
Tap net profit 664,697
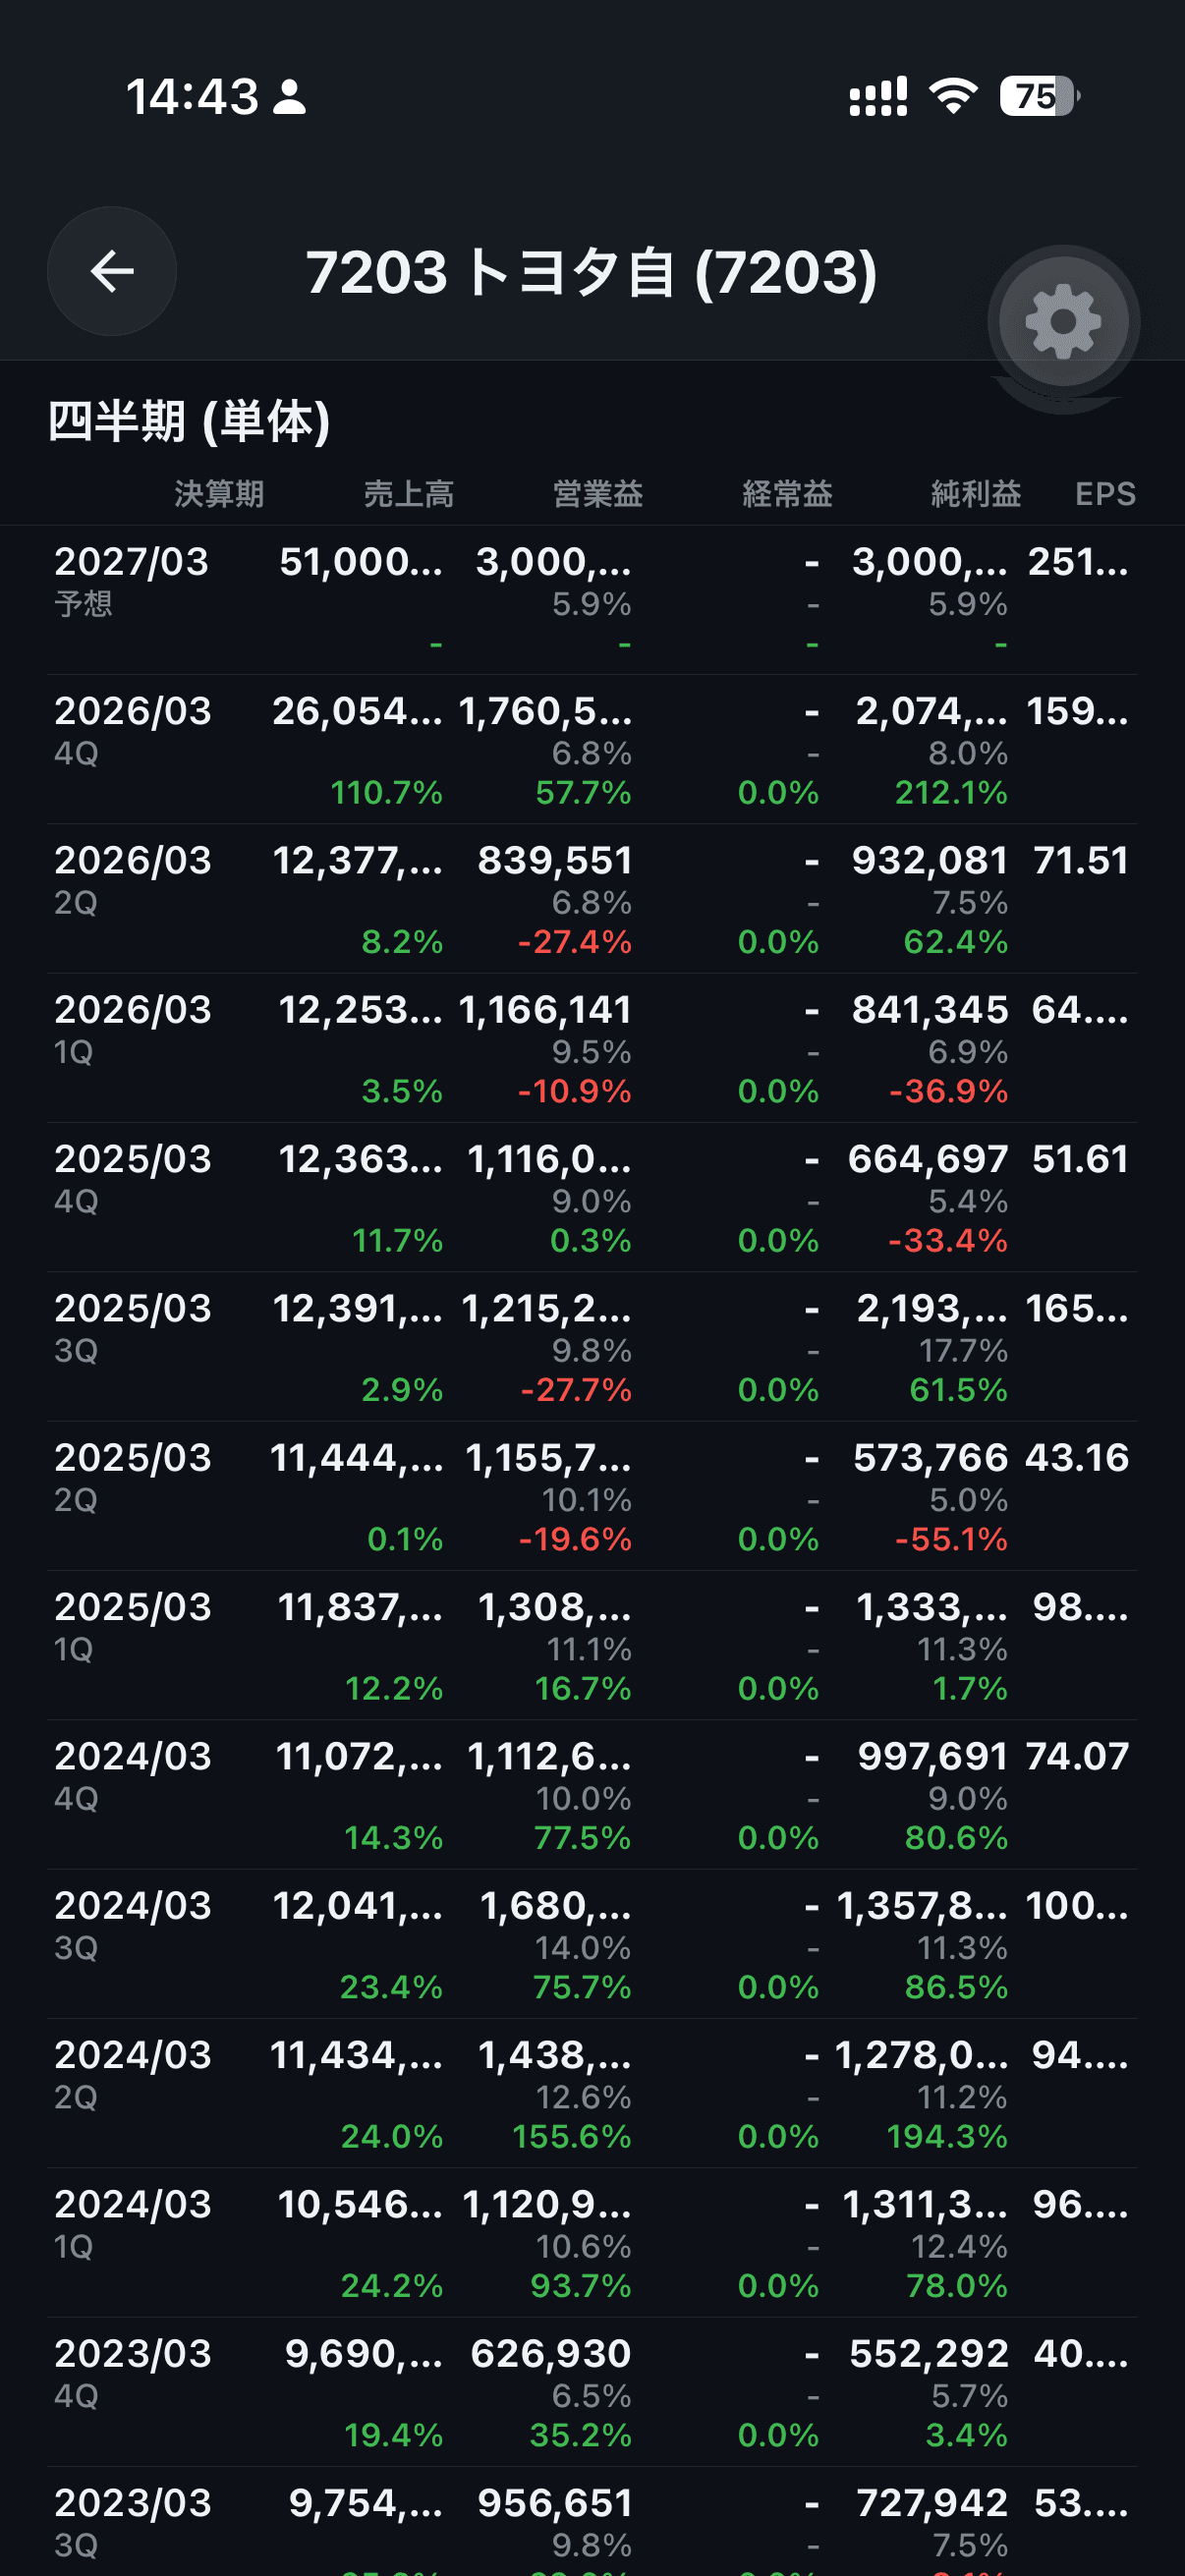927,1159
